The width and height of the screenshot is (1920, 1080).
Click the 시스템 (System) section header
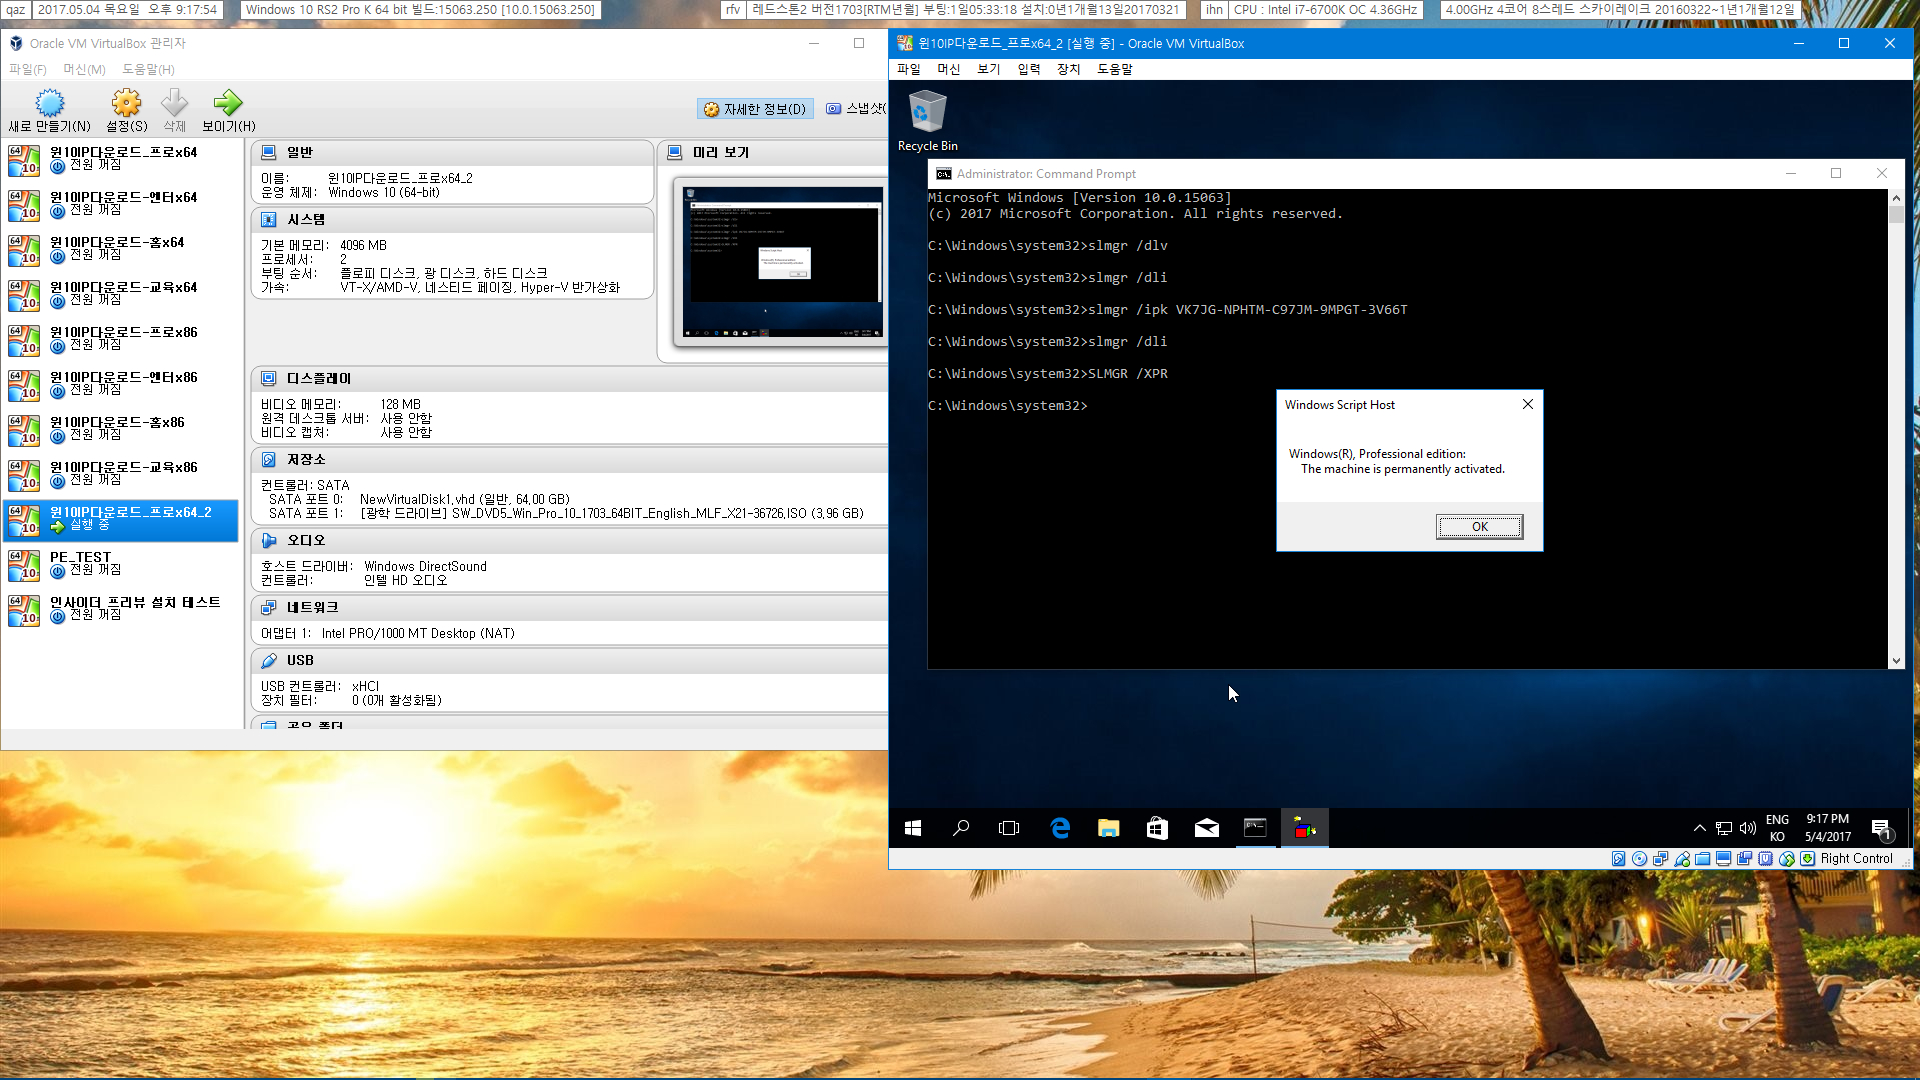pyautogui.click(x=452, y=219)
